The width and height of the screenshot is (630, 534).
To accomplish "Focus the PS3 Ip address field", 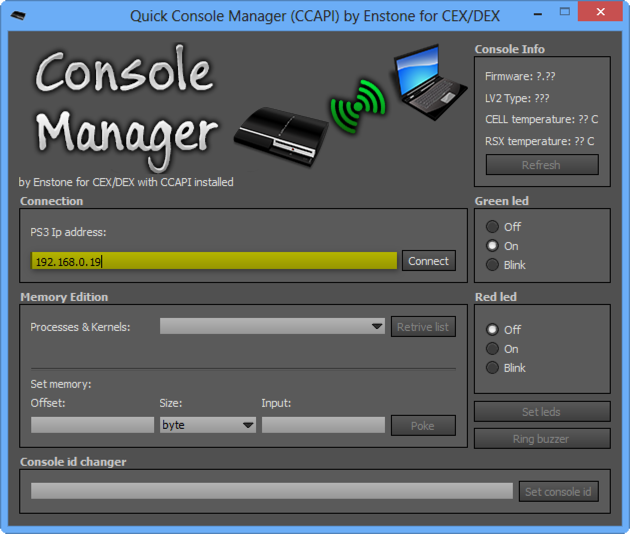I will (x=214, y=261).
